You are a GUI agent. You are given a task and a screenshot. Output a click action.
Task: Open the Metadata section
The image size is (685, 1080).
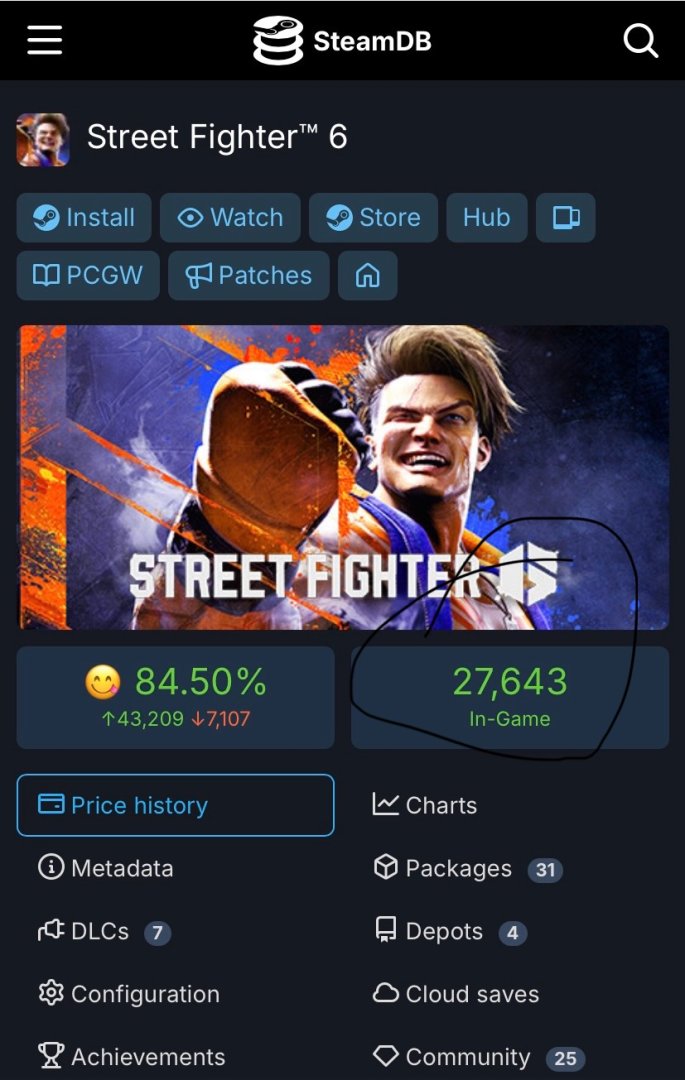coord(106,868)
